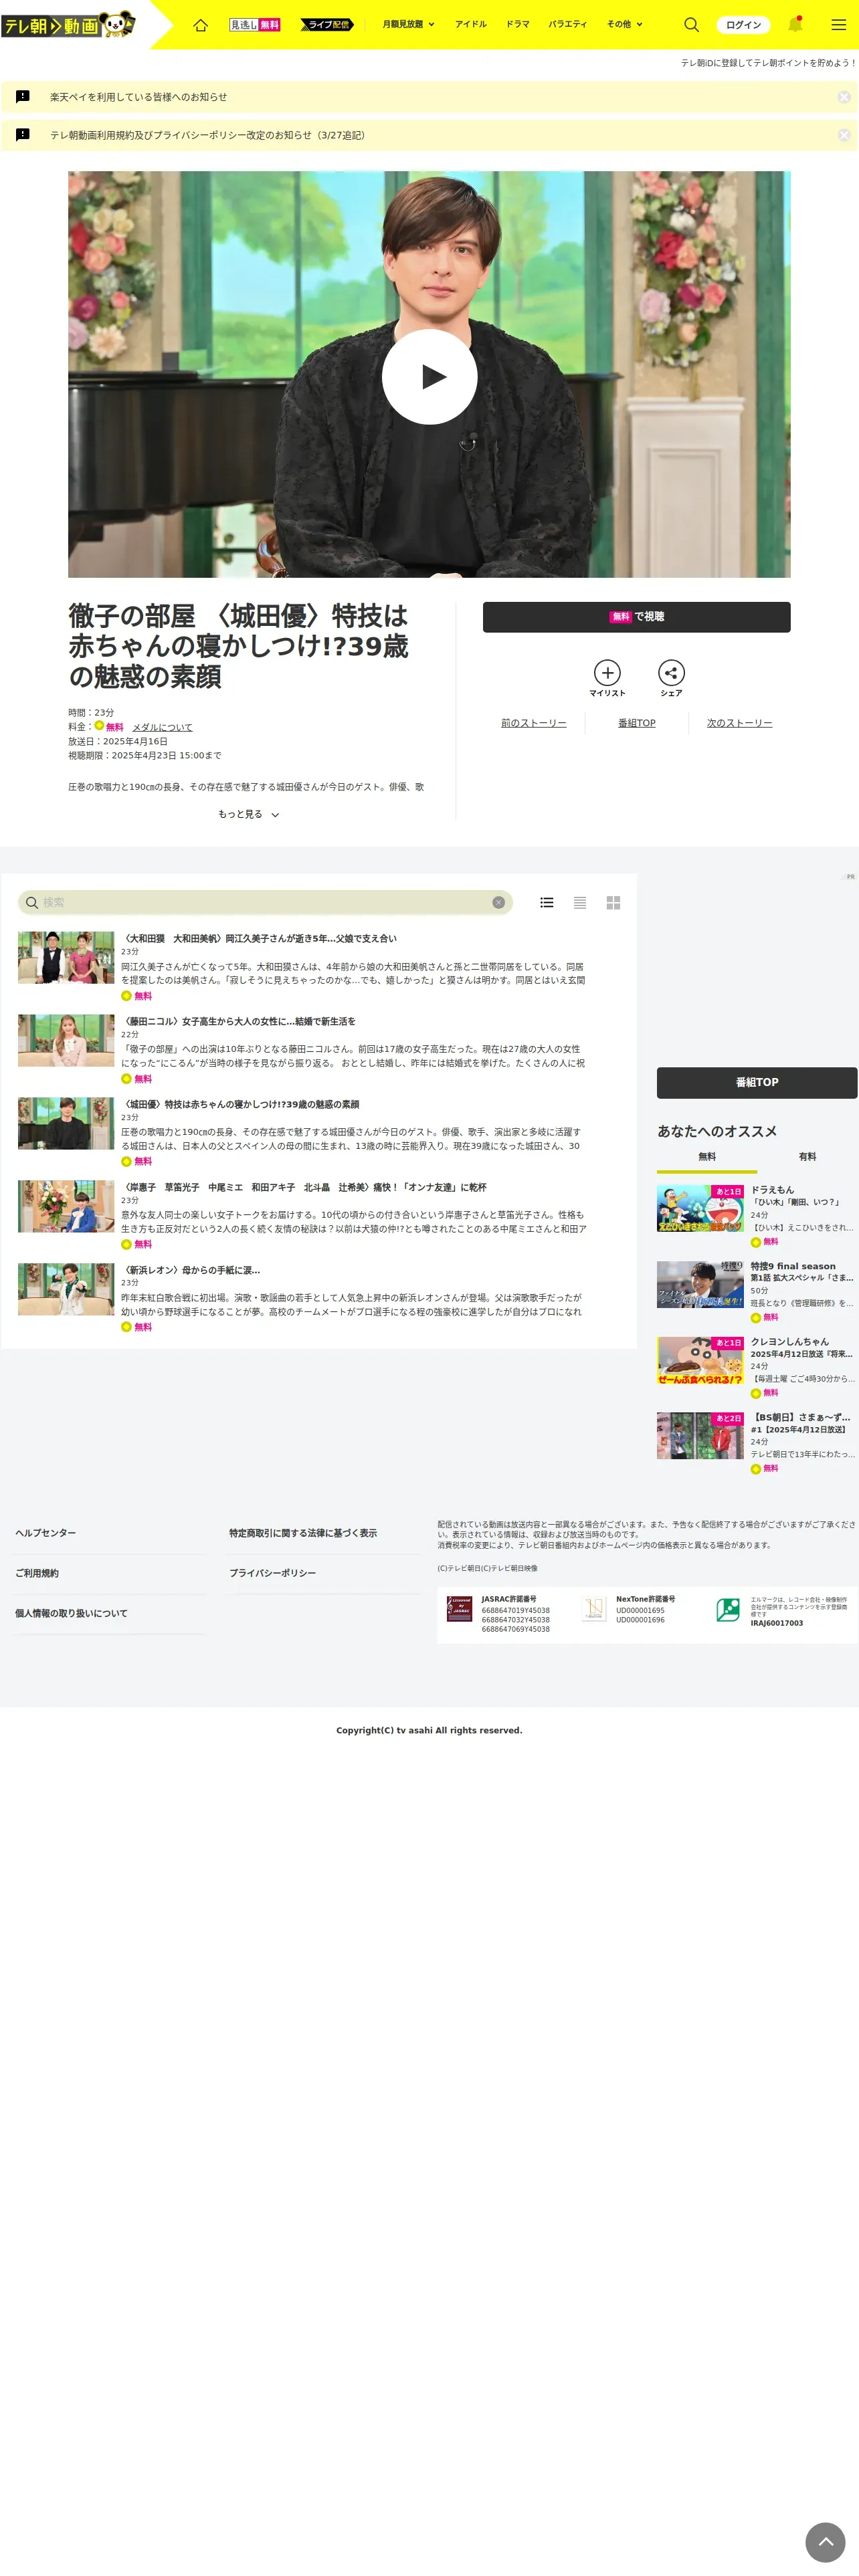859x2576 pixels.
Task: Select the 無料 recommendations tab
Action: click(707, 1157)
